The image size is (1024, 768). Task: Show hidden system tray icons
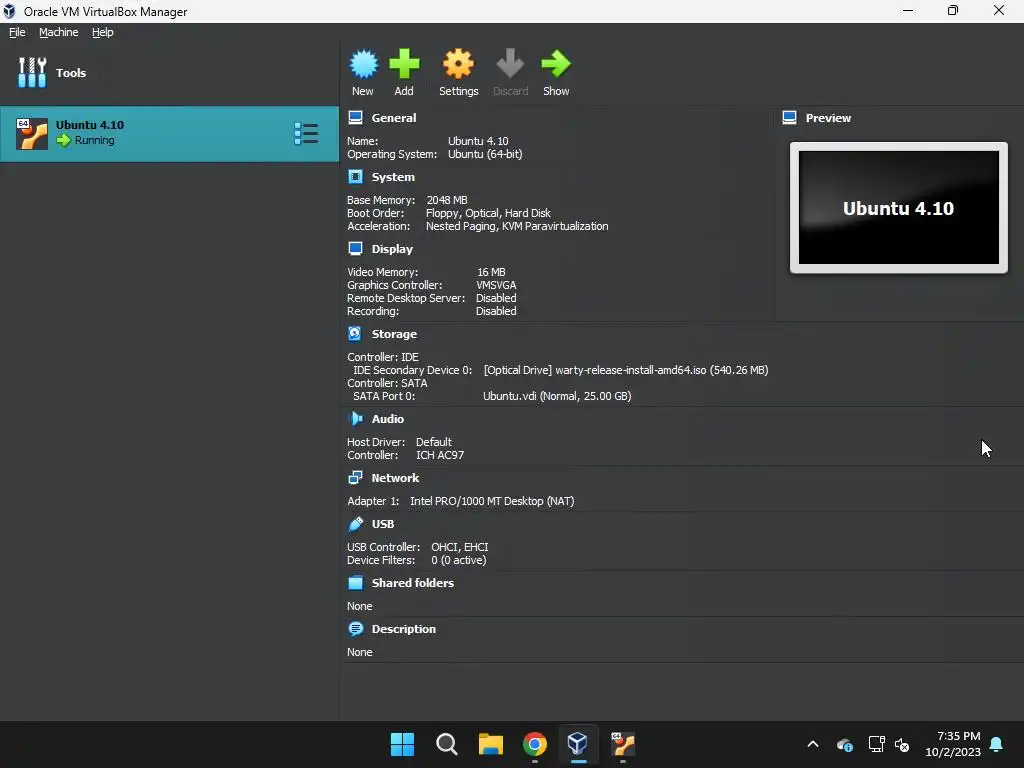813,744
